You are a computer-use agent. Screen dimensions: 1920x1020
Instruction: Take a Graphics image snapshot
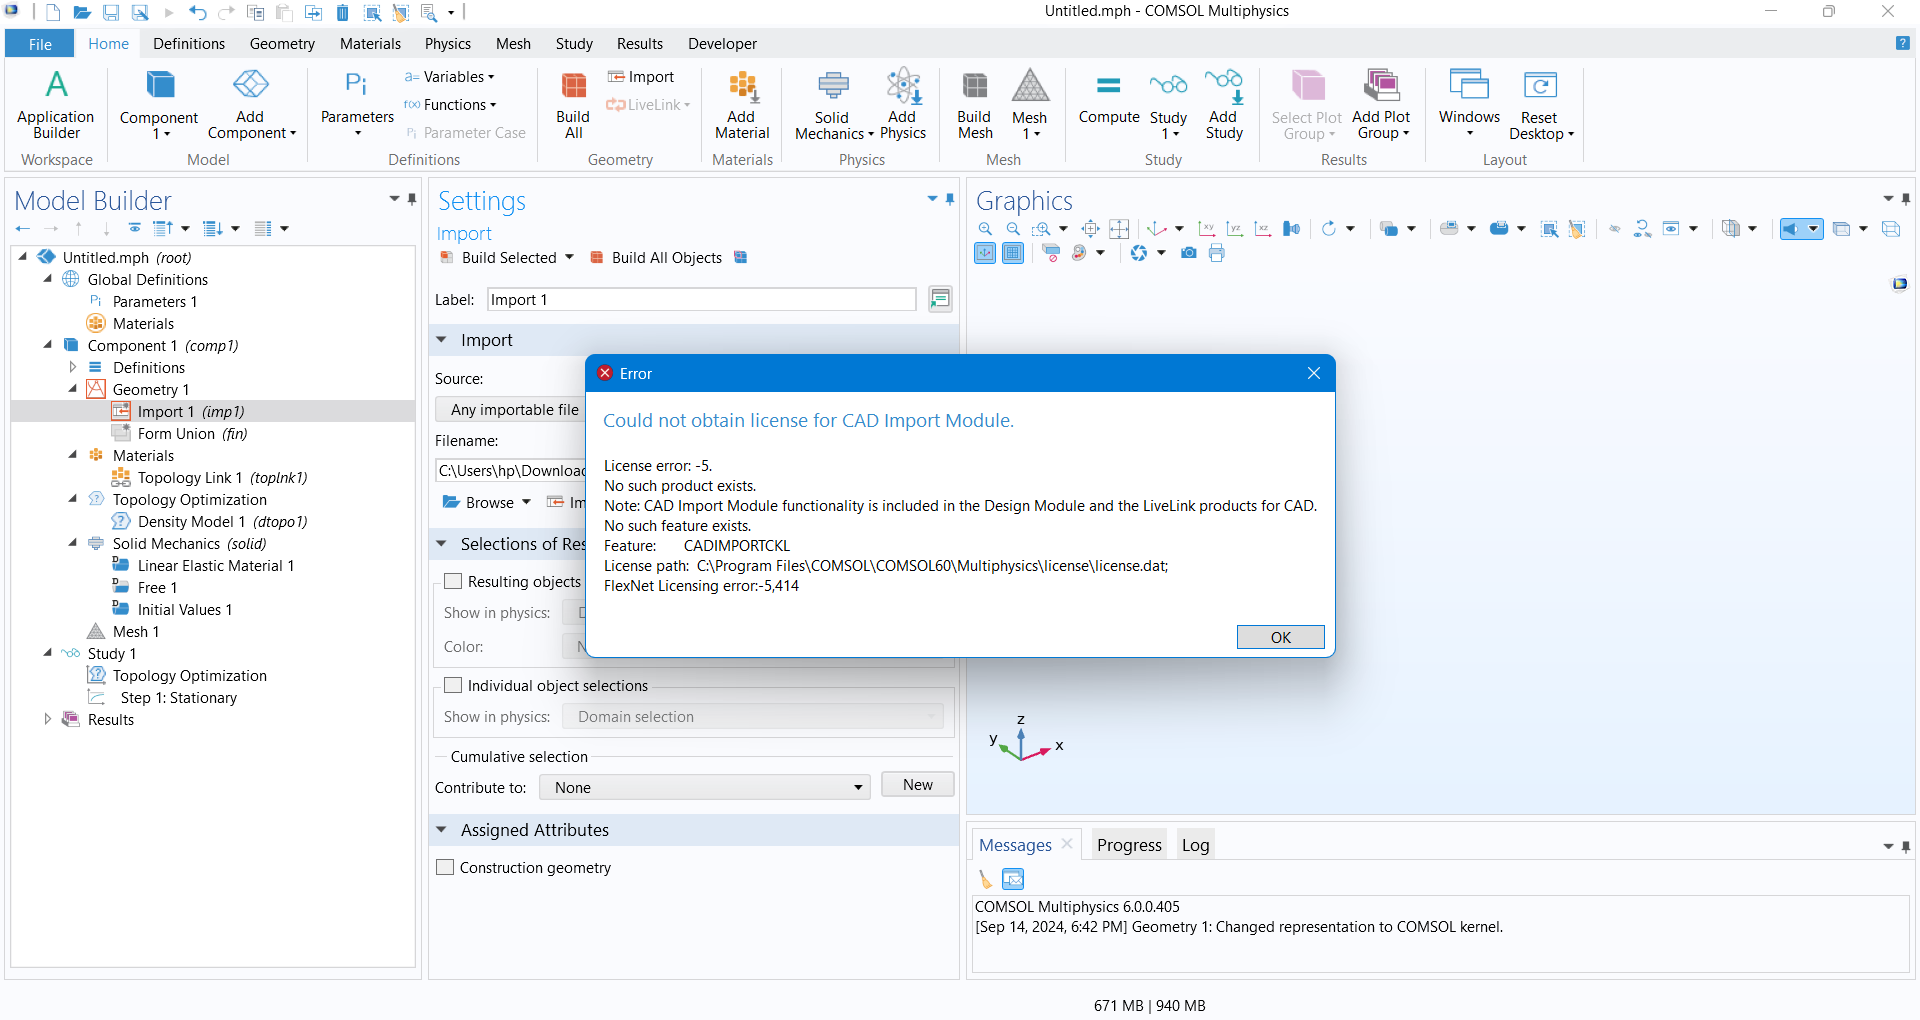tap(1189, 253)
